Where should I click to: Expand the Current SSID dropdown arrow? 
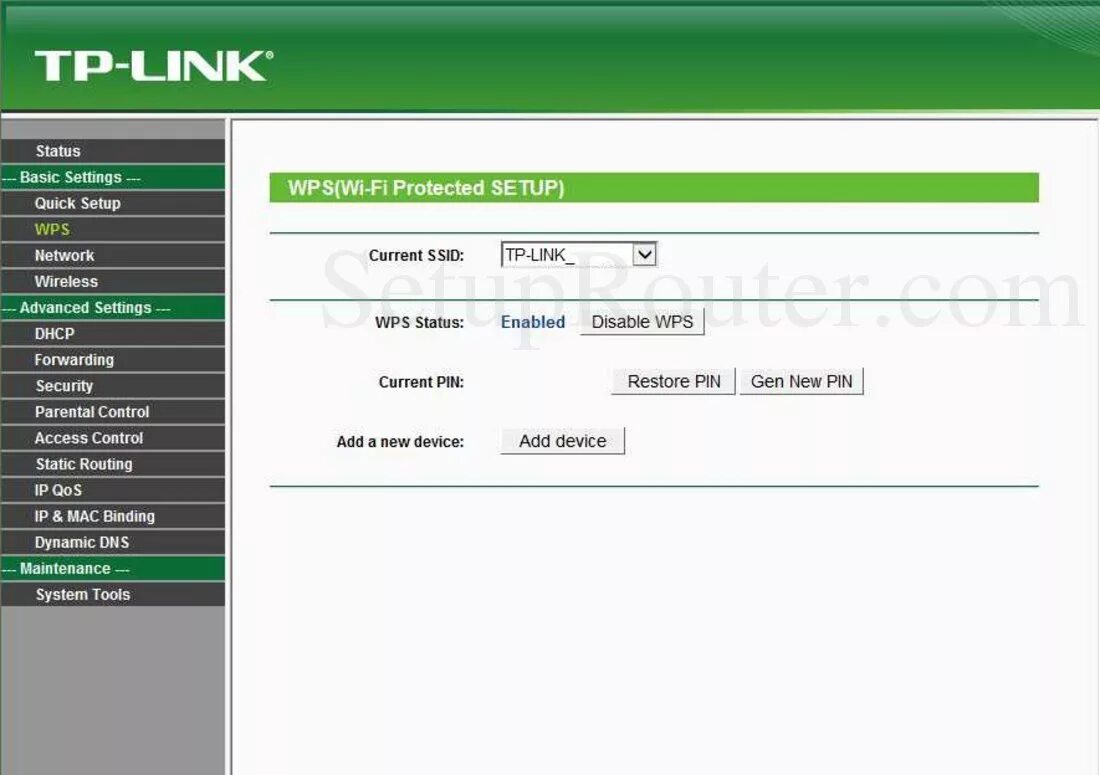click(x=645, y=255)
